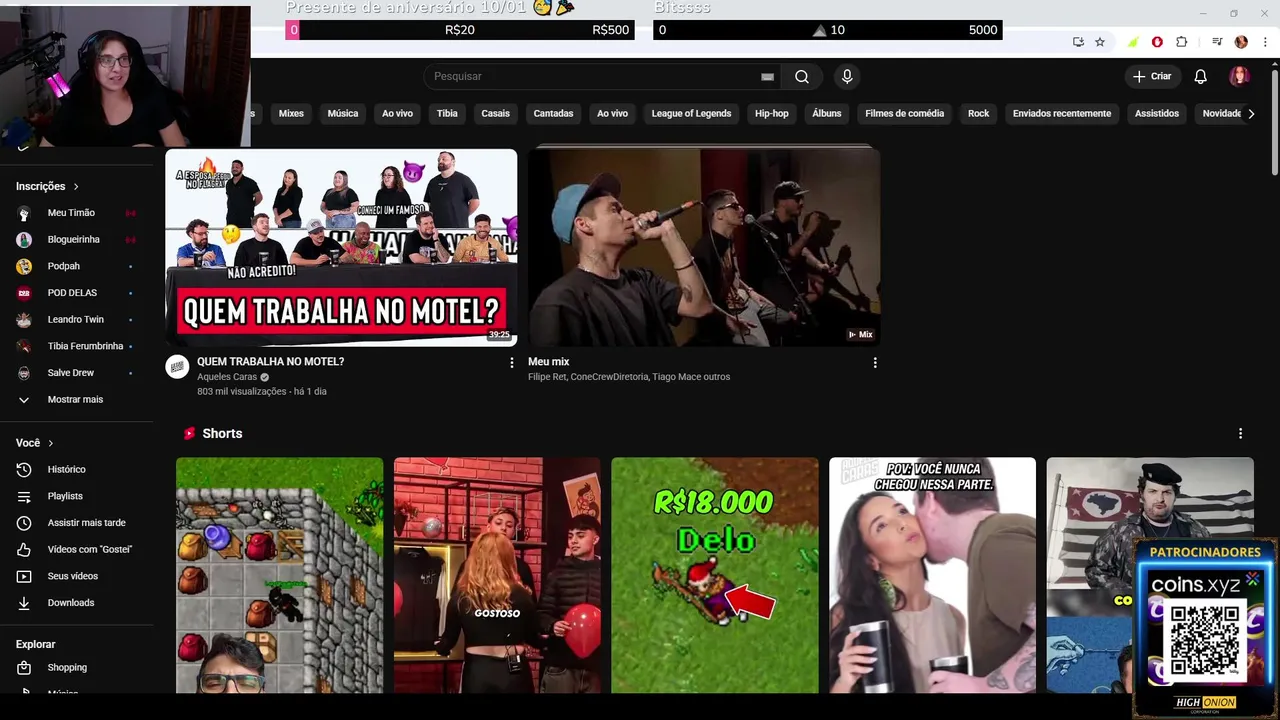Screen dimensions: 1280x720
Task: Open the GOSTOSO short thumbnail
Action: tap(497, 575)
